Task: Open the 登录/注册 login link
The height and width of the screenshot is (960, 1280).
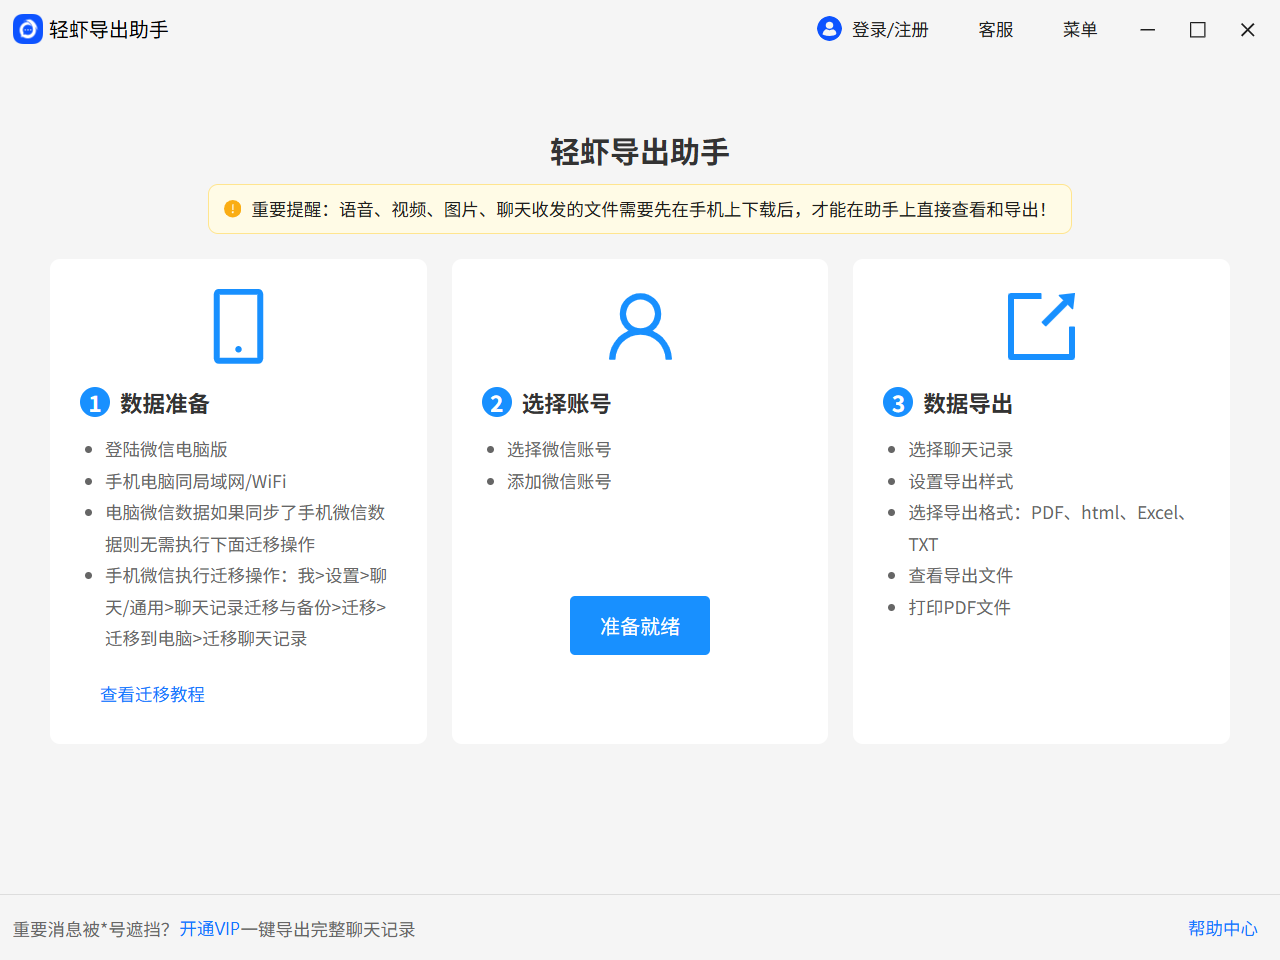Action: point(890,30)
